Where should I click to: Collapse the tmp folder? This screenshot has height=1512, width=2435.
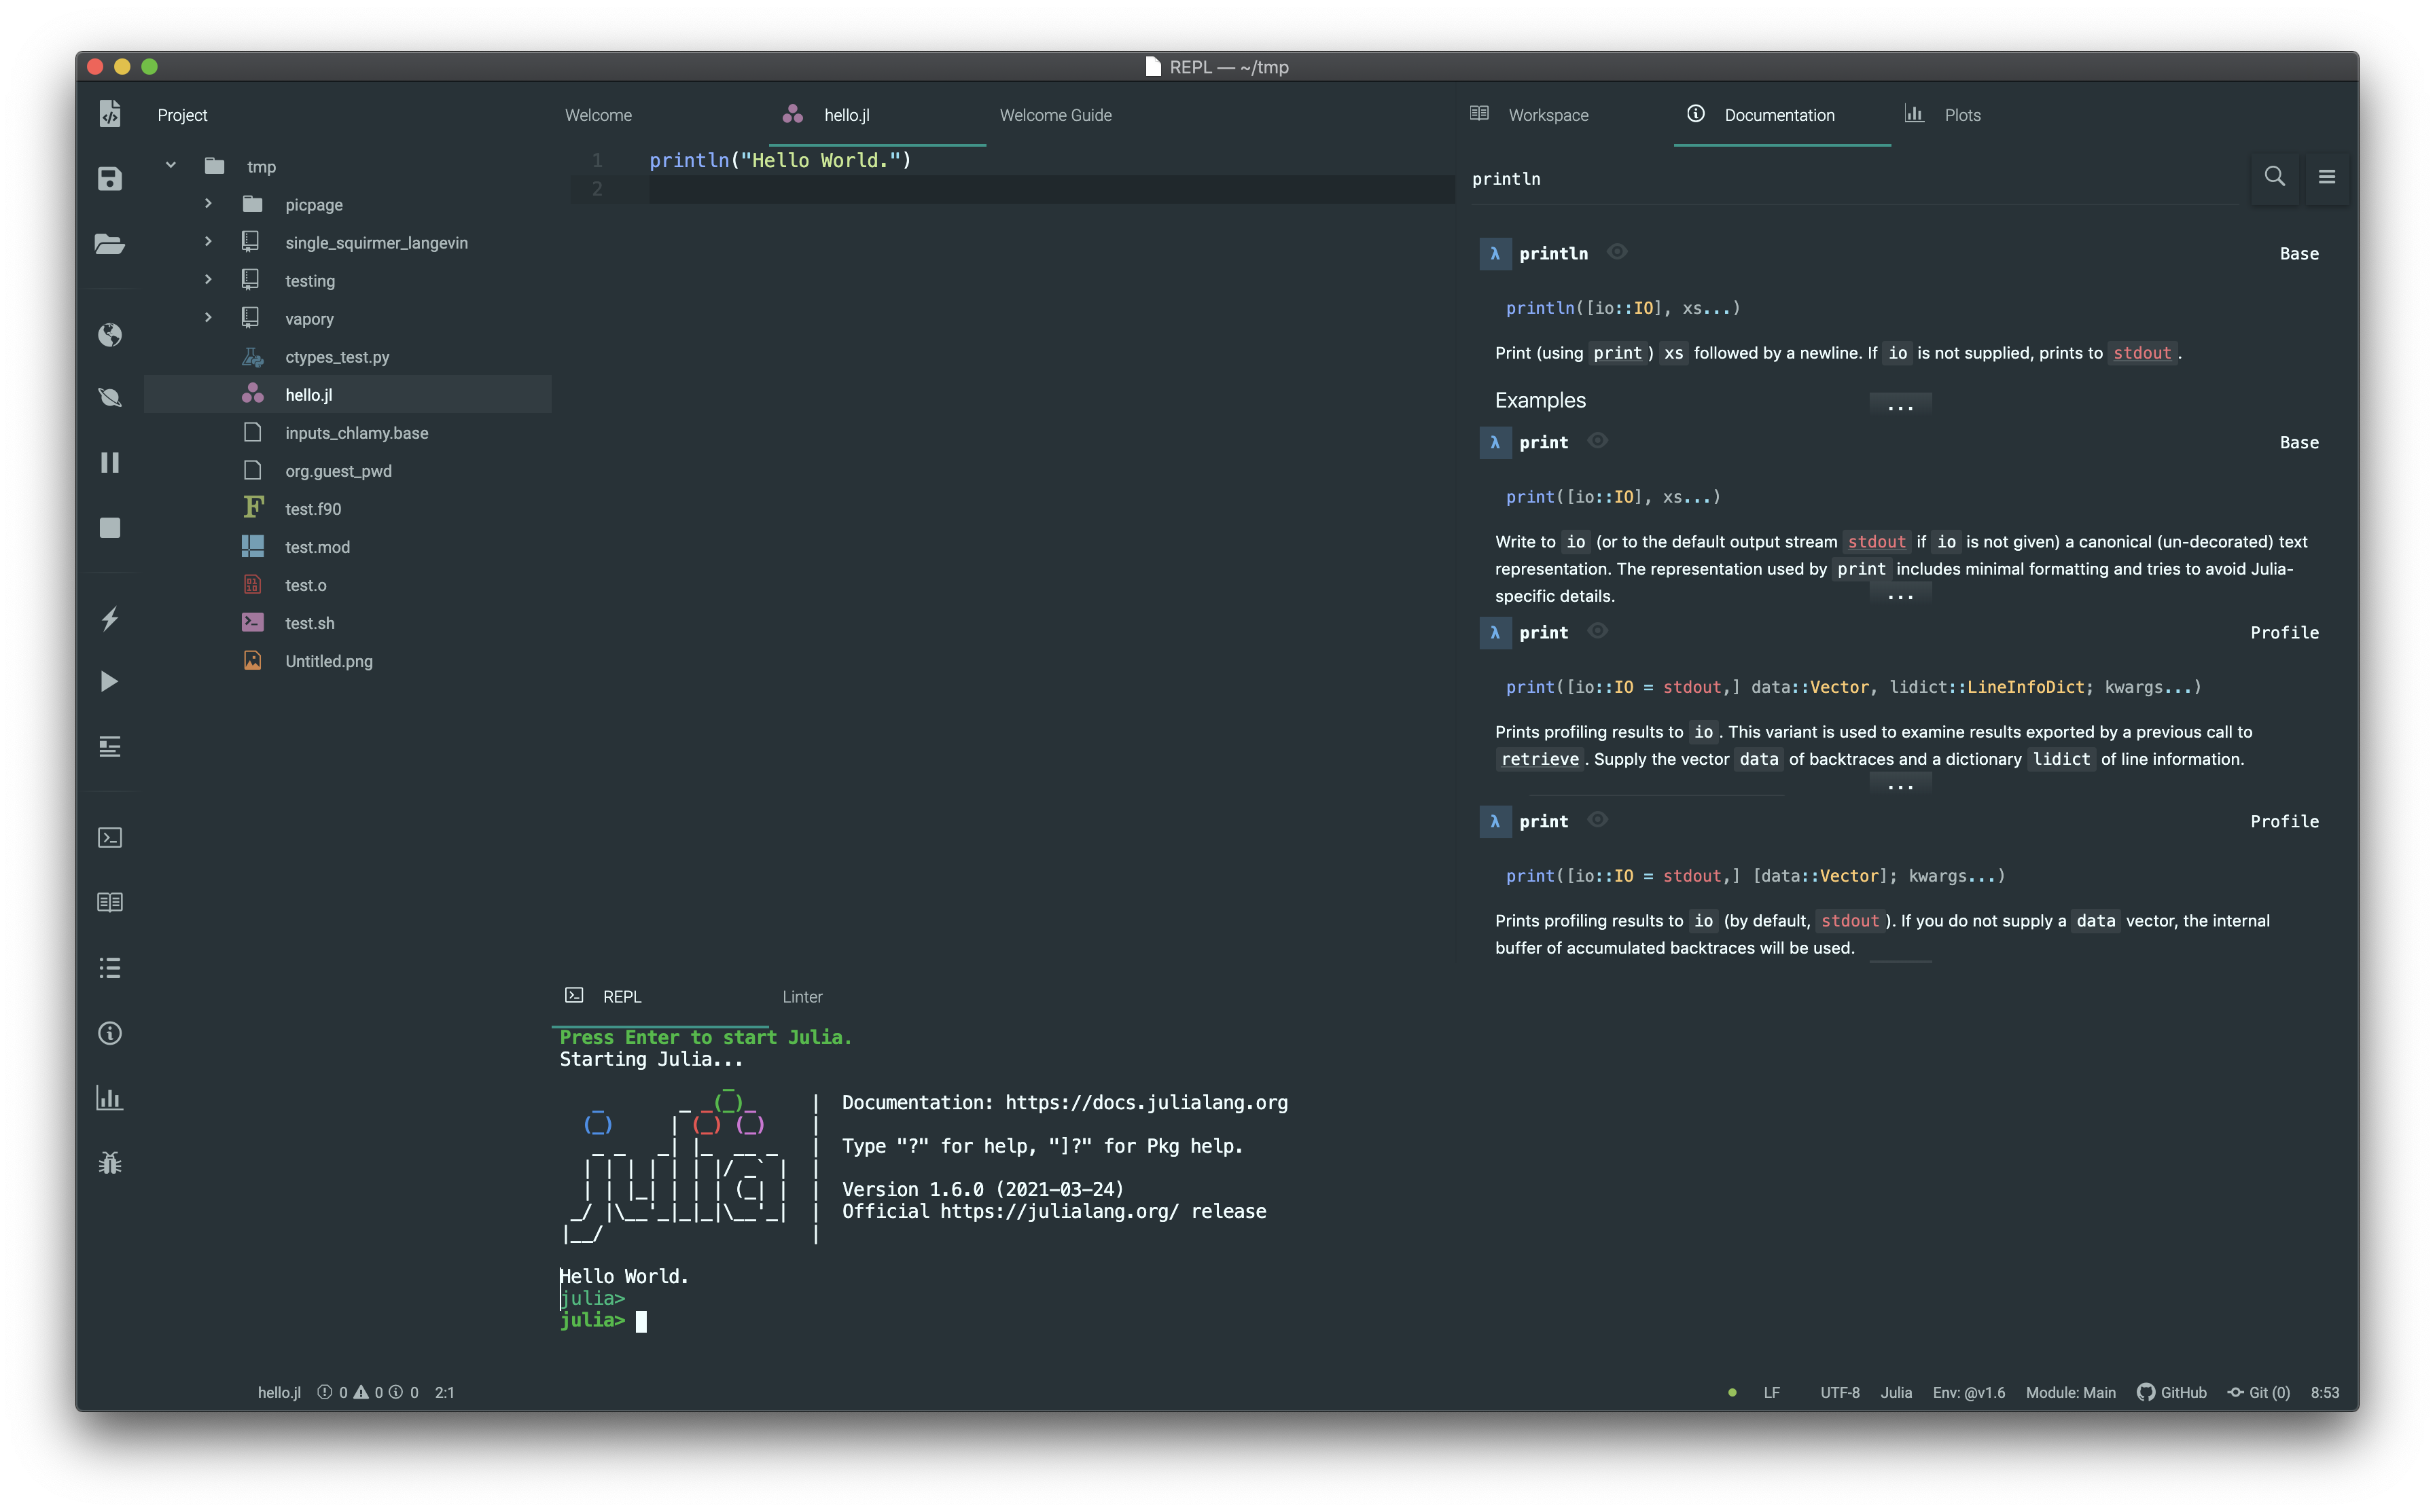coord(170,165)
